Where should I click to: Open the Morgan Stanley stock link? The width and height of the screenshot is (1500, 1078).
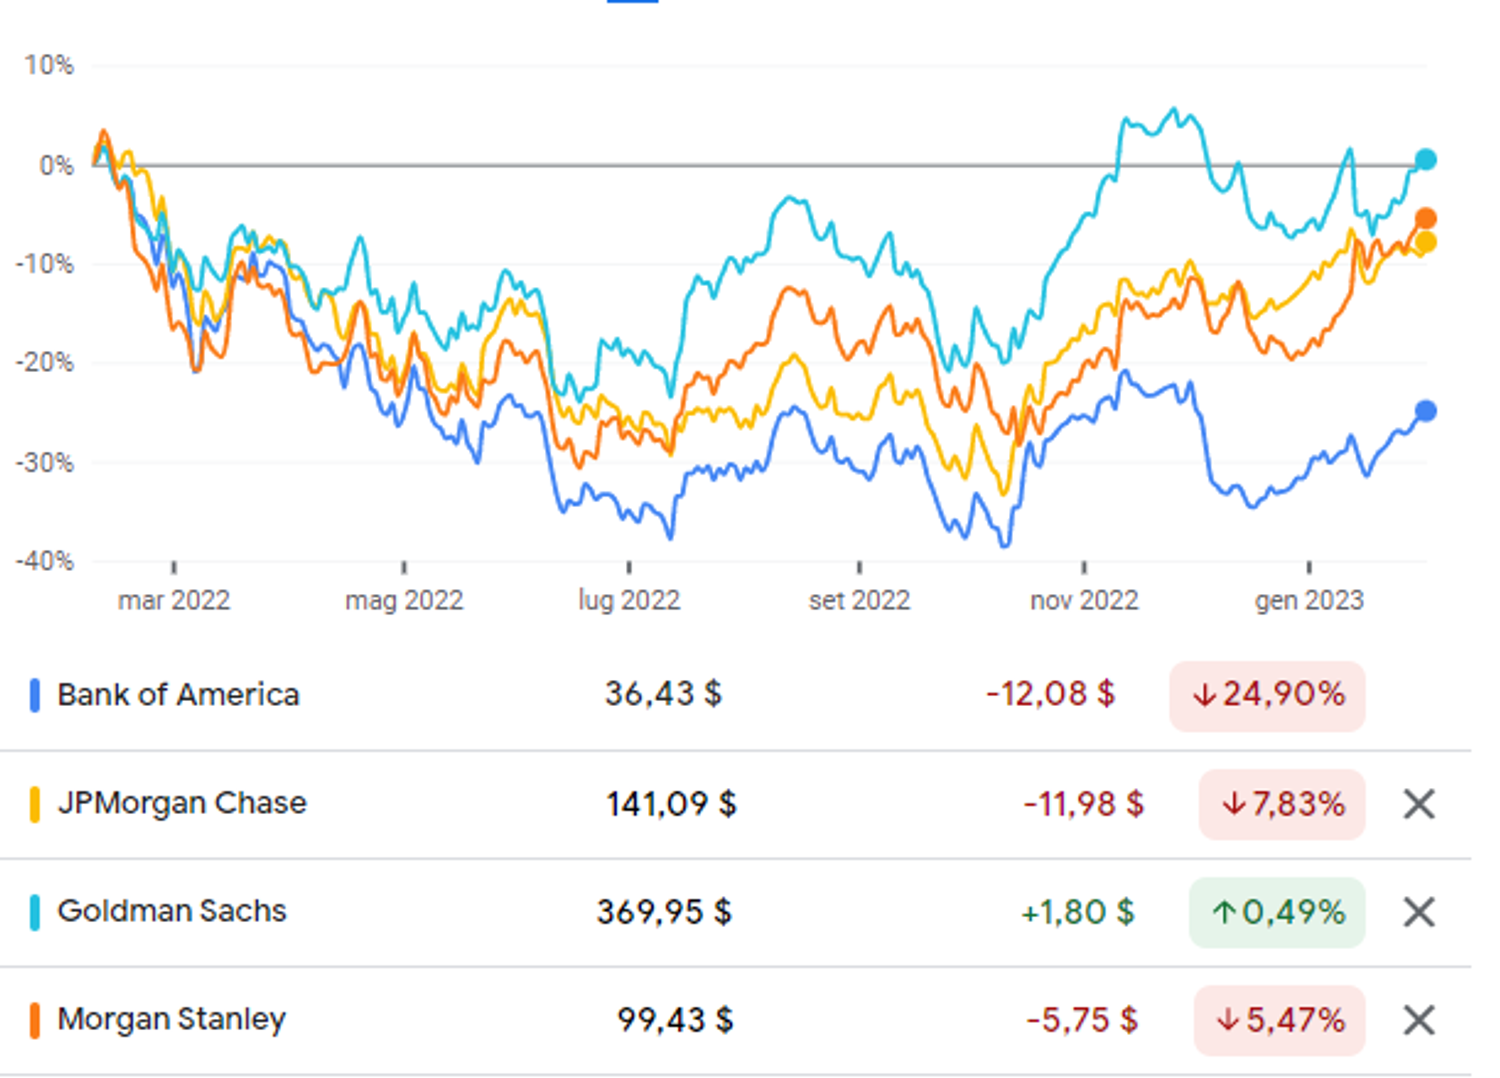tap(172, 1019)
